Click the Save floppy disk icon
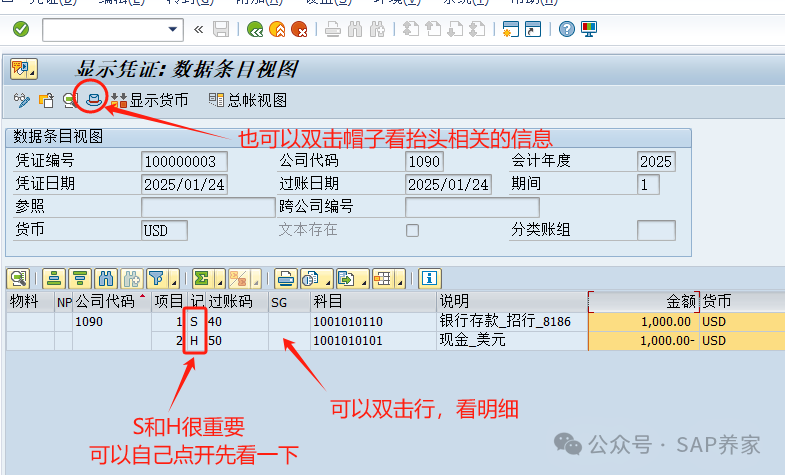The width and height of the screenshot is (785, 475). click(x=221, y=30)
